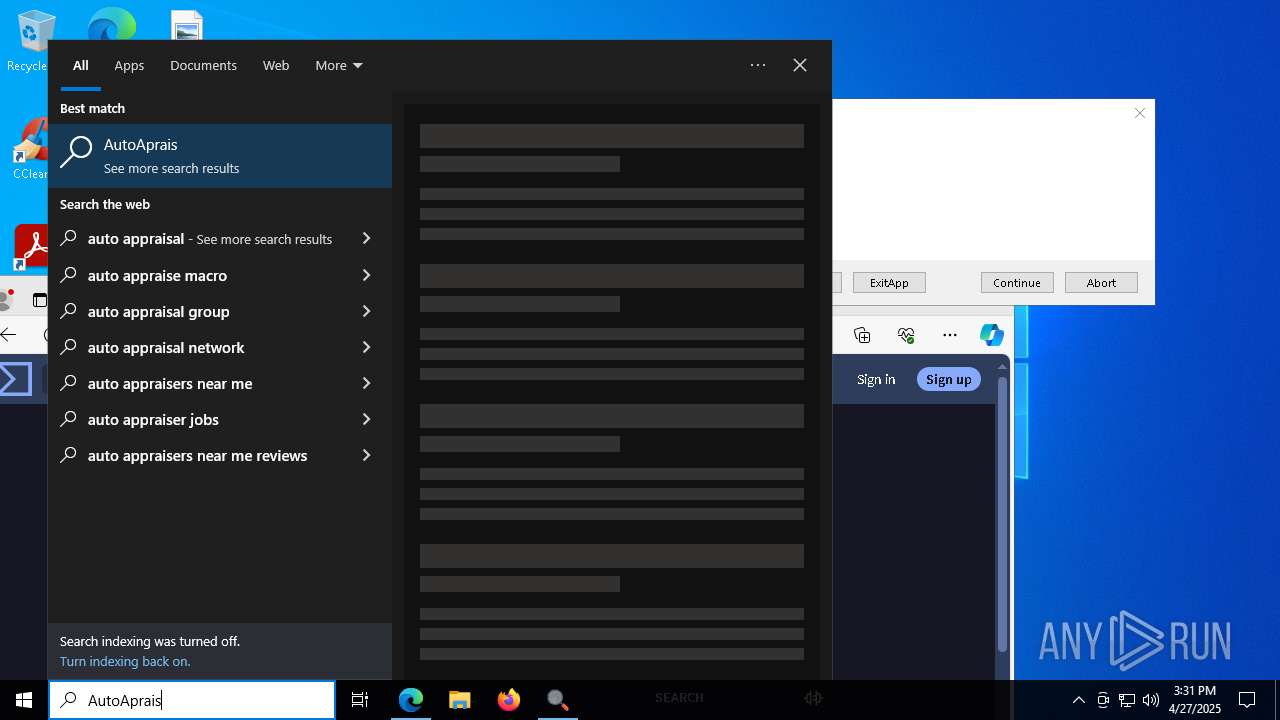Open Edge Settings and more menu
Viewport: 1280px width, 720px height.
pyautogui.click(x=950, y=335)
